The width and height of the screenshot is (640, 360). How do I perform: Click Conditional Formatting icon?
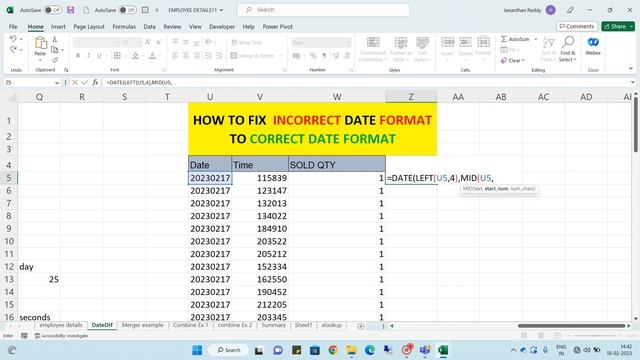pos(373,49)
